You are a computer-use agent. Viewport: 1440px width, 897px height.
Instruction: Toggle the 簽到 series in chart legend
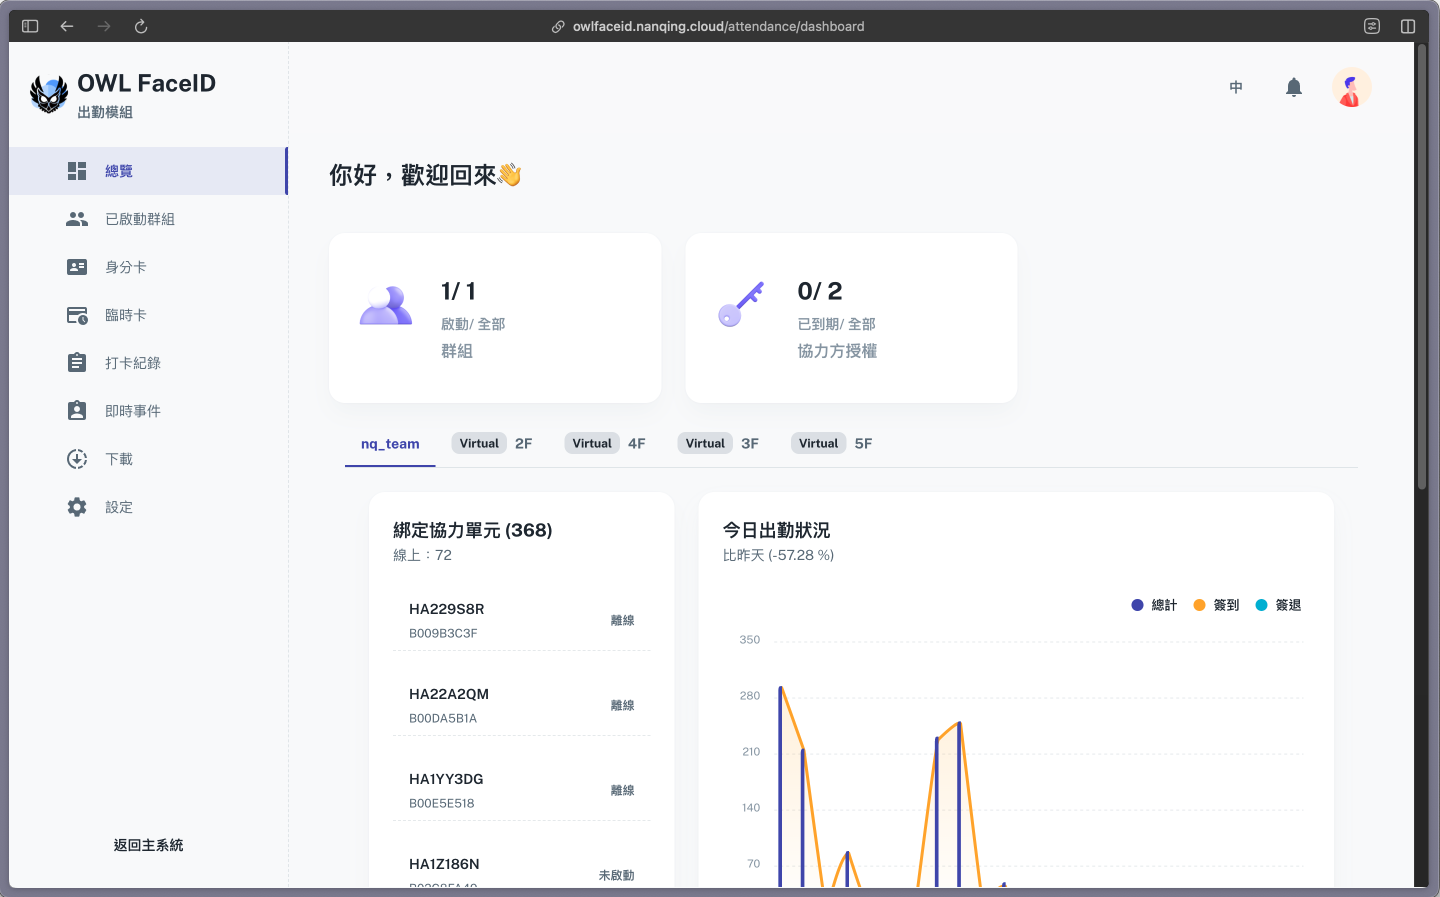coord(1216,605)
